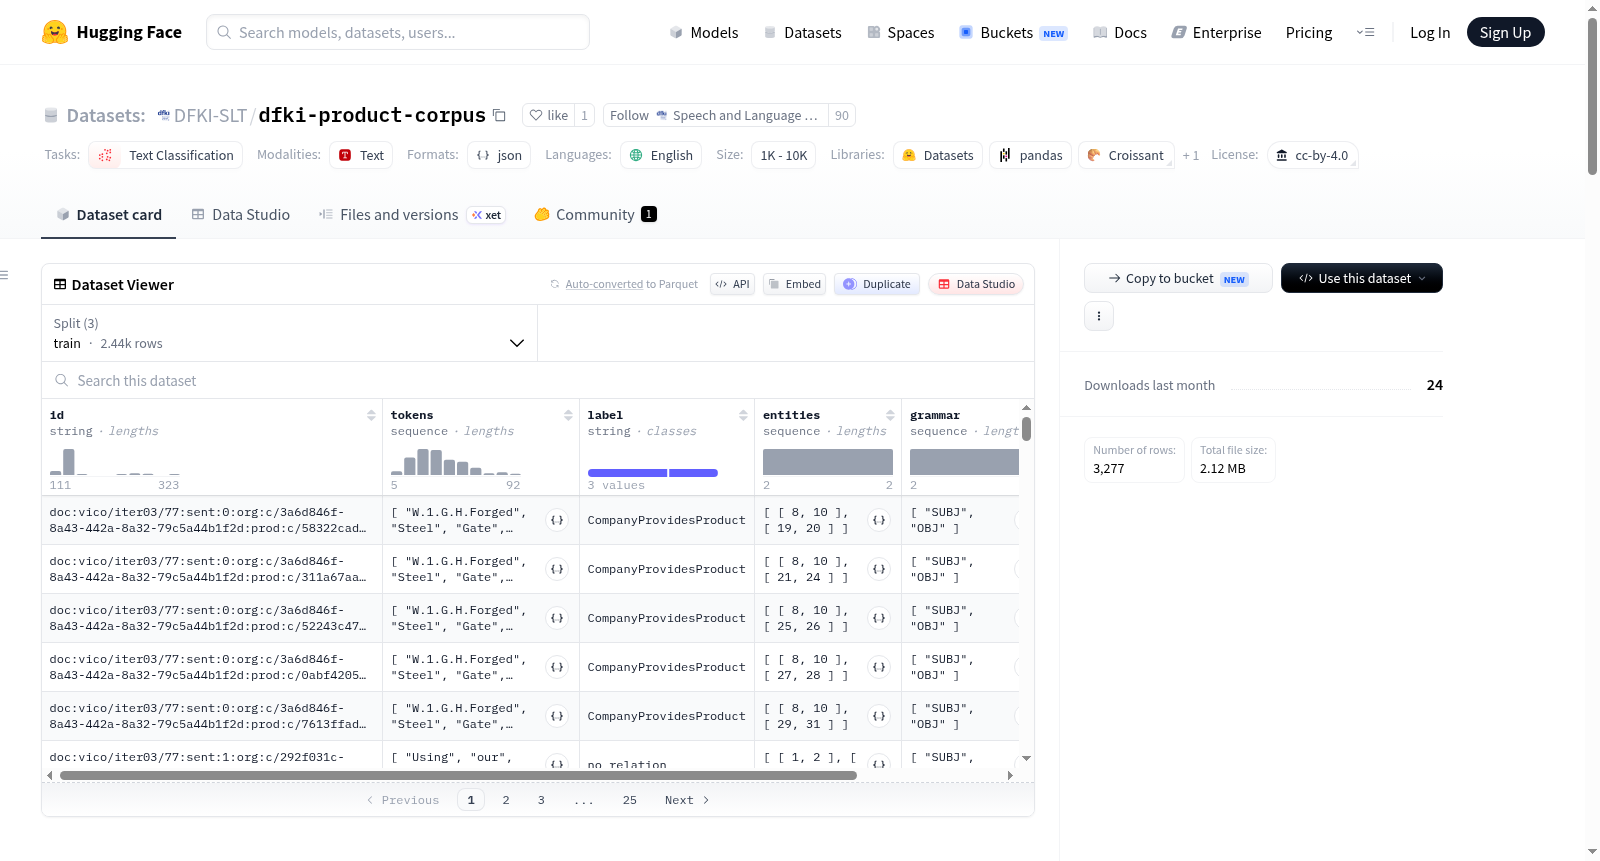Open the red Data Studio button
This screenshot has width=1600, height=861.
click(976, 284)
